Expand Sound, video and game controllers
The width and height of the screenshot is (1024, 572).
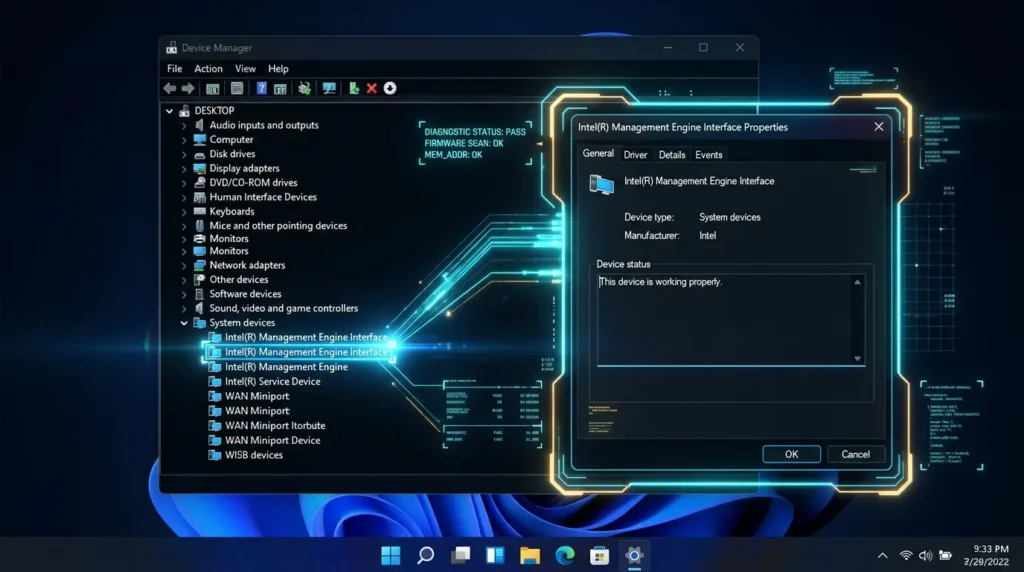click(184, 309)
